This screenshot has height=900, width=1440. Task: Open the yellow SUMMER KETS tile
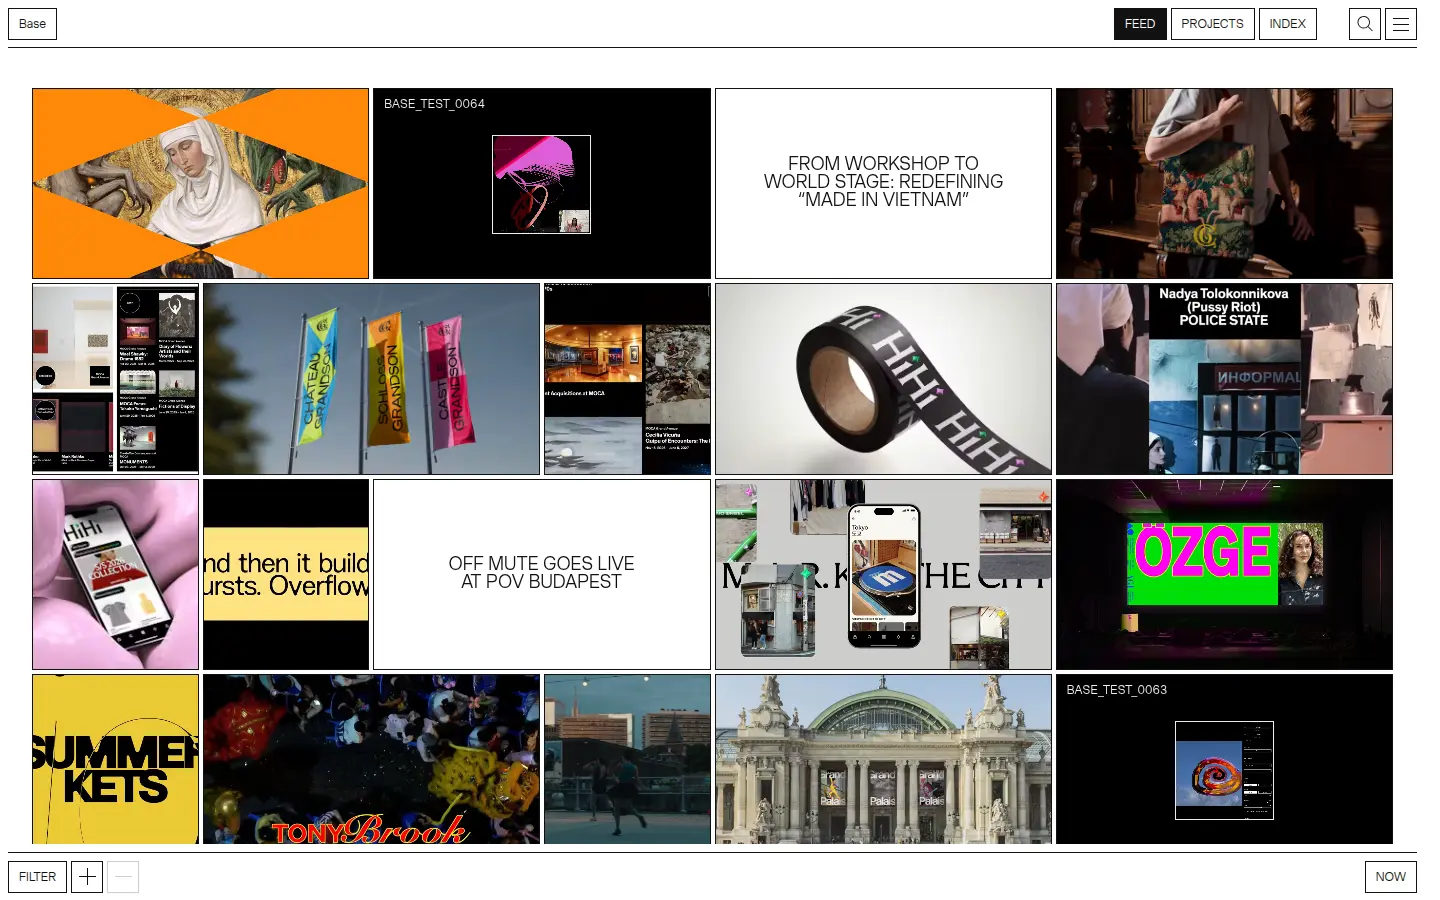[x=115, y=759]
